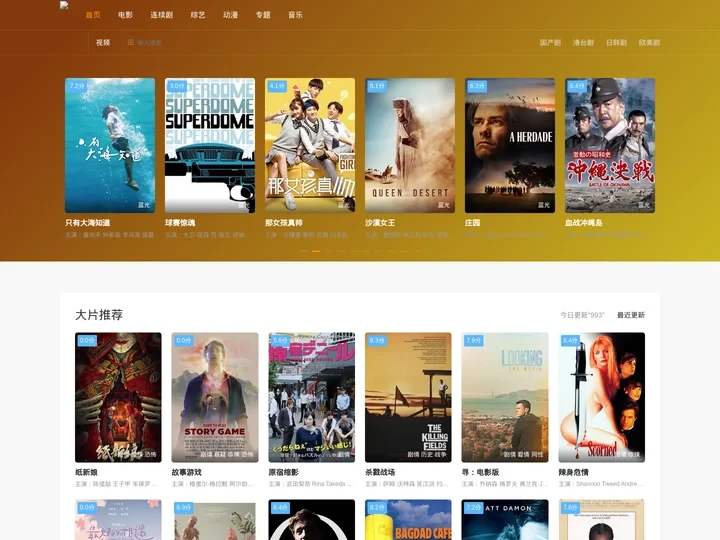This screenshot has height=540, width=720.
Task: Open the 港台剧 category link
Action: tap(583, 43)
